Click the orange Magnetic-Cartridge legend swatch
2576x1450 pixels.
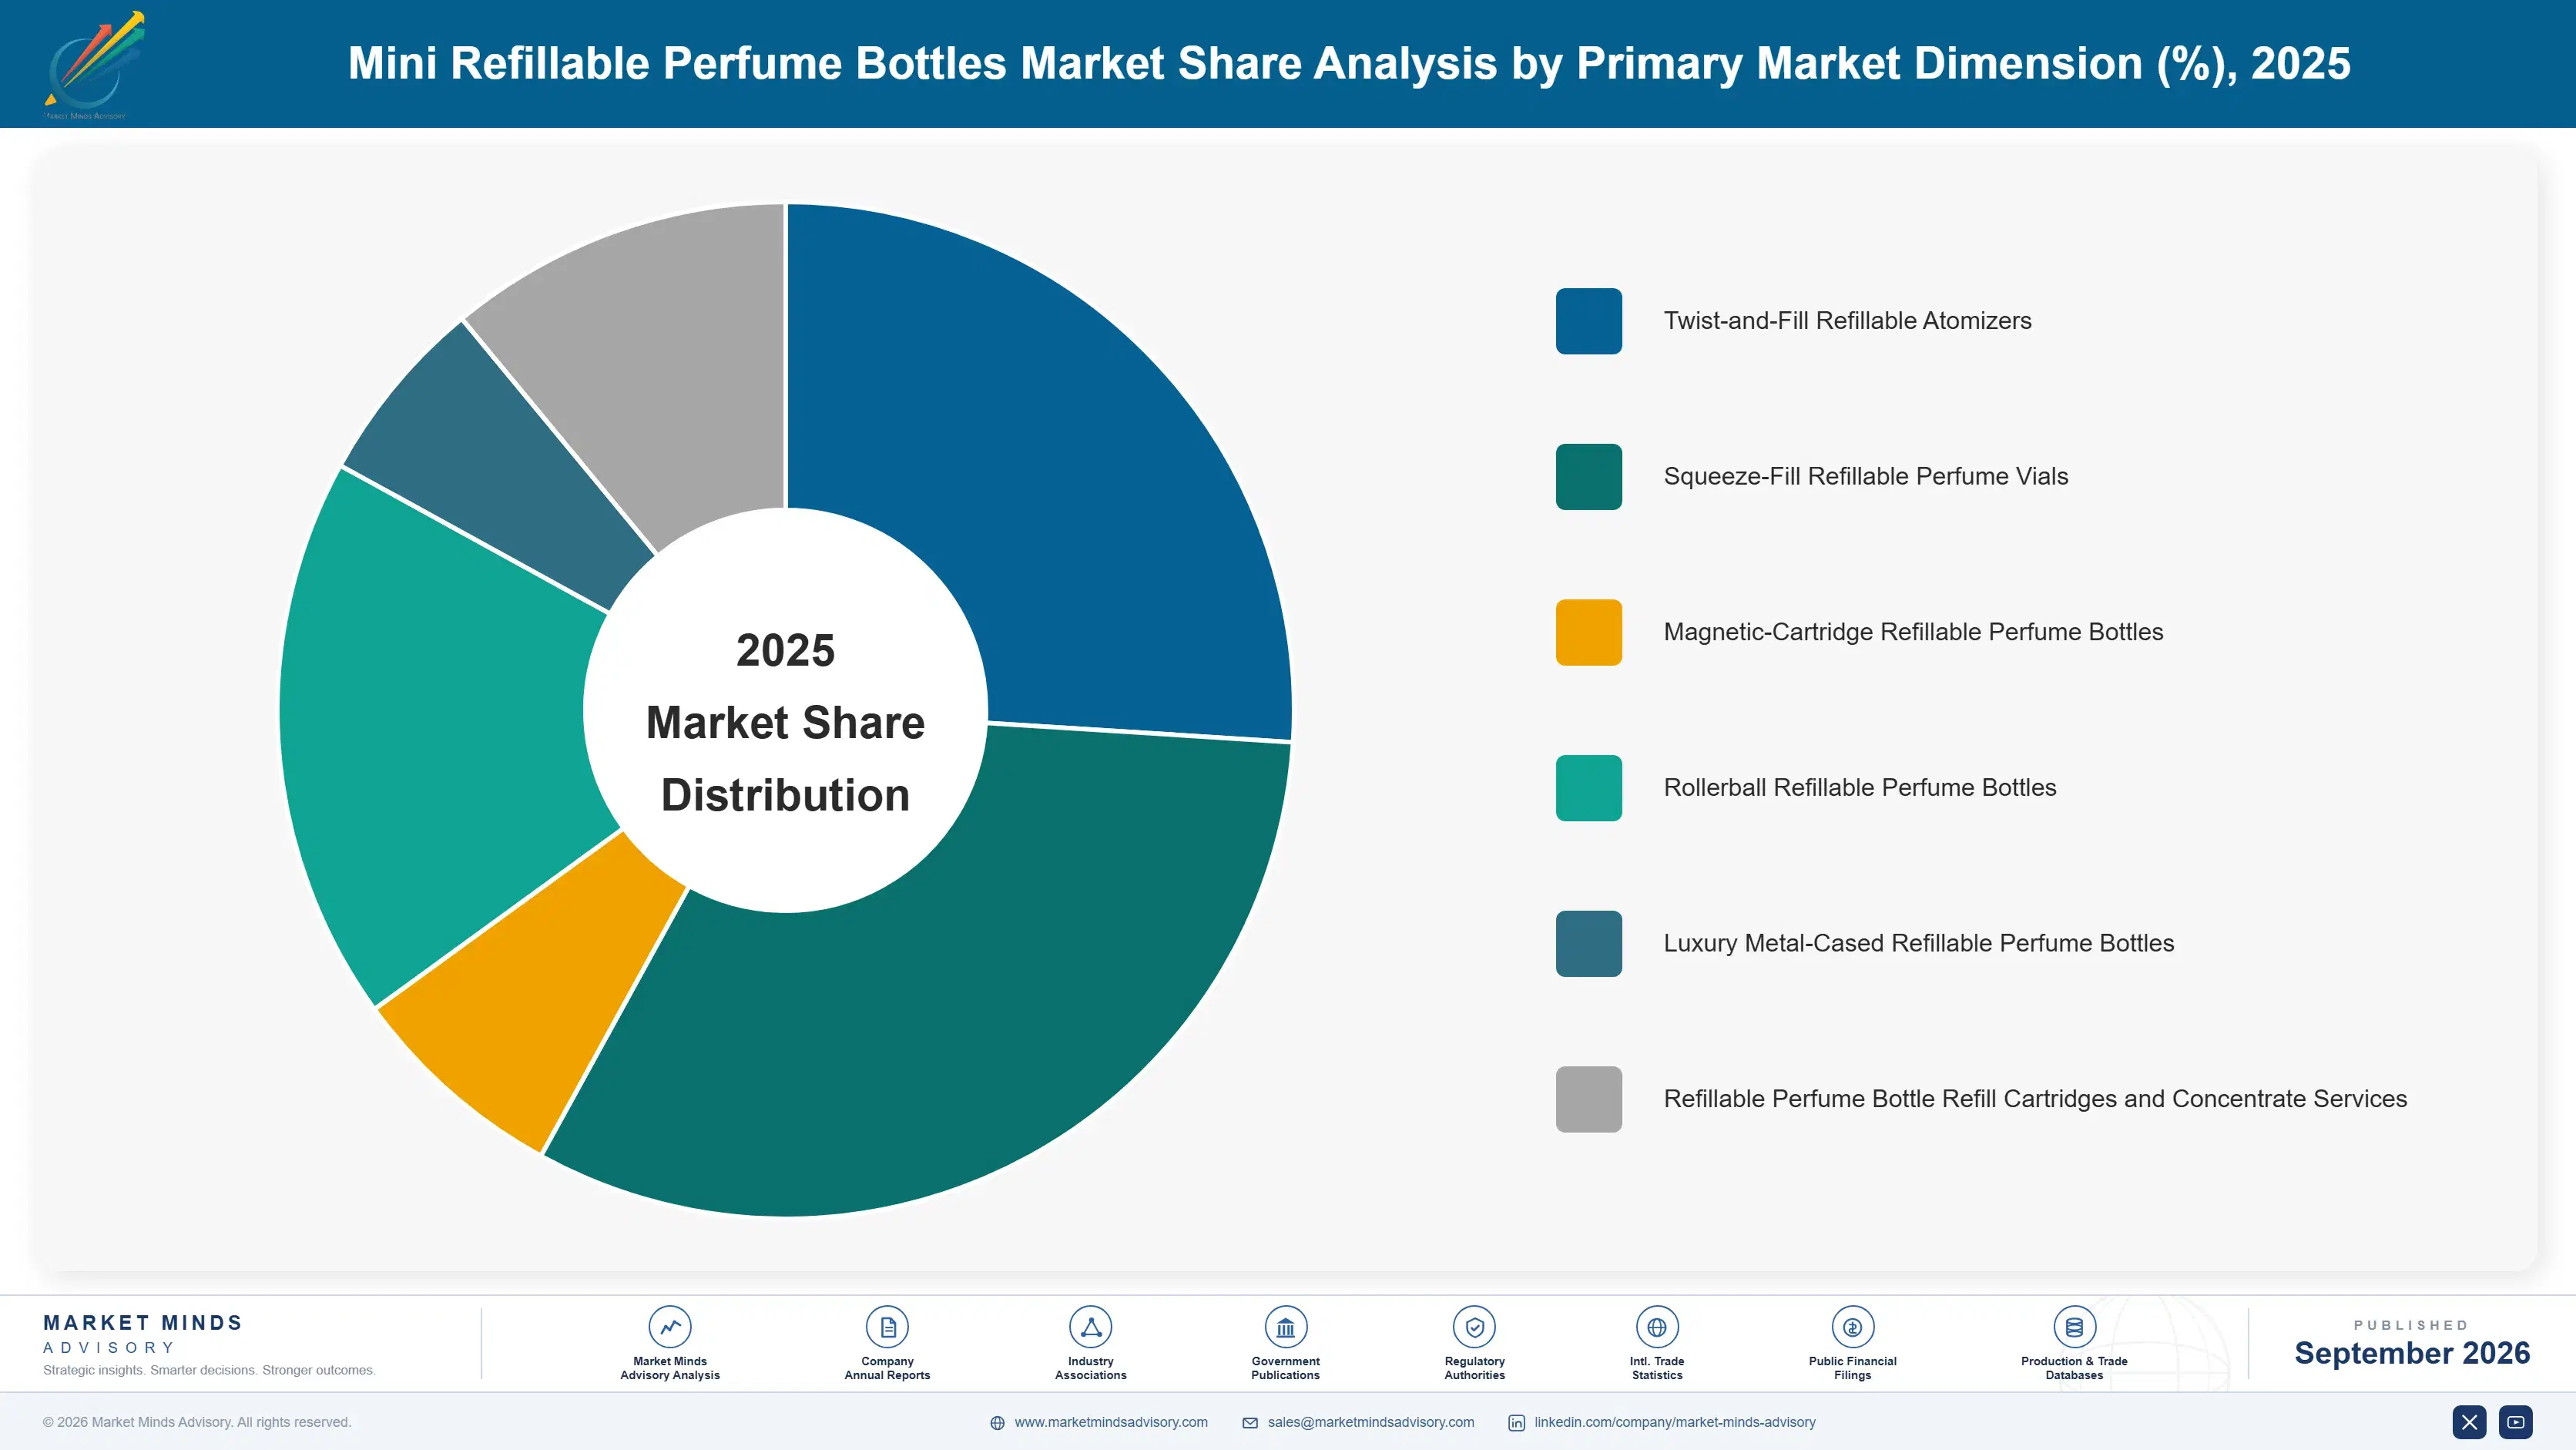(1588, 632)
